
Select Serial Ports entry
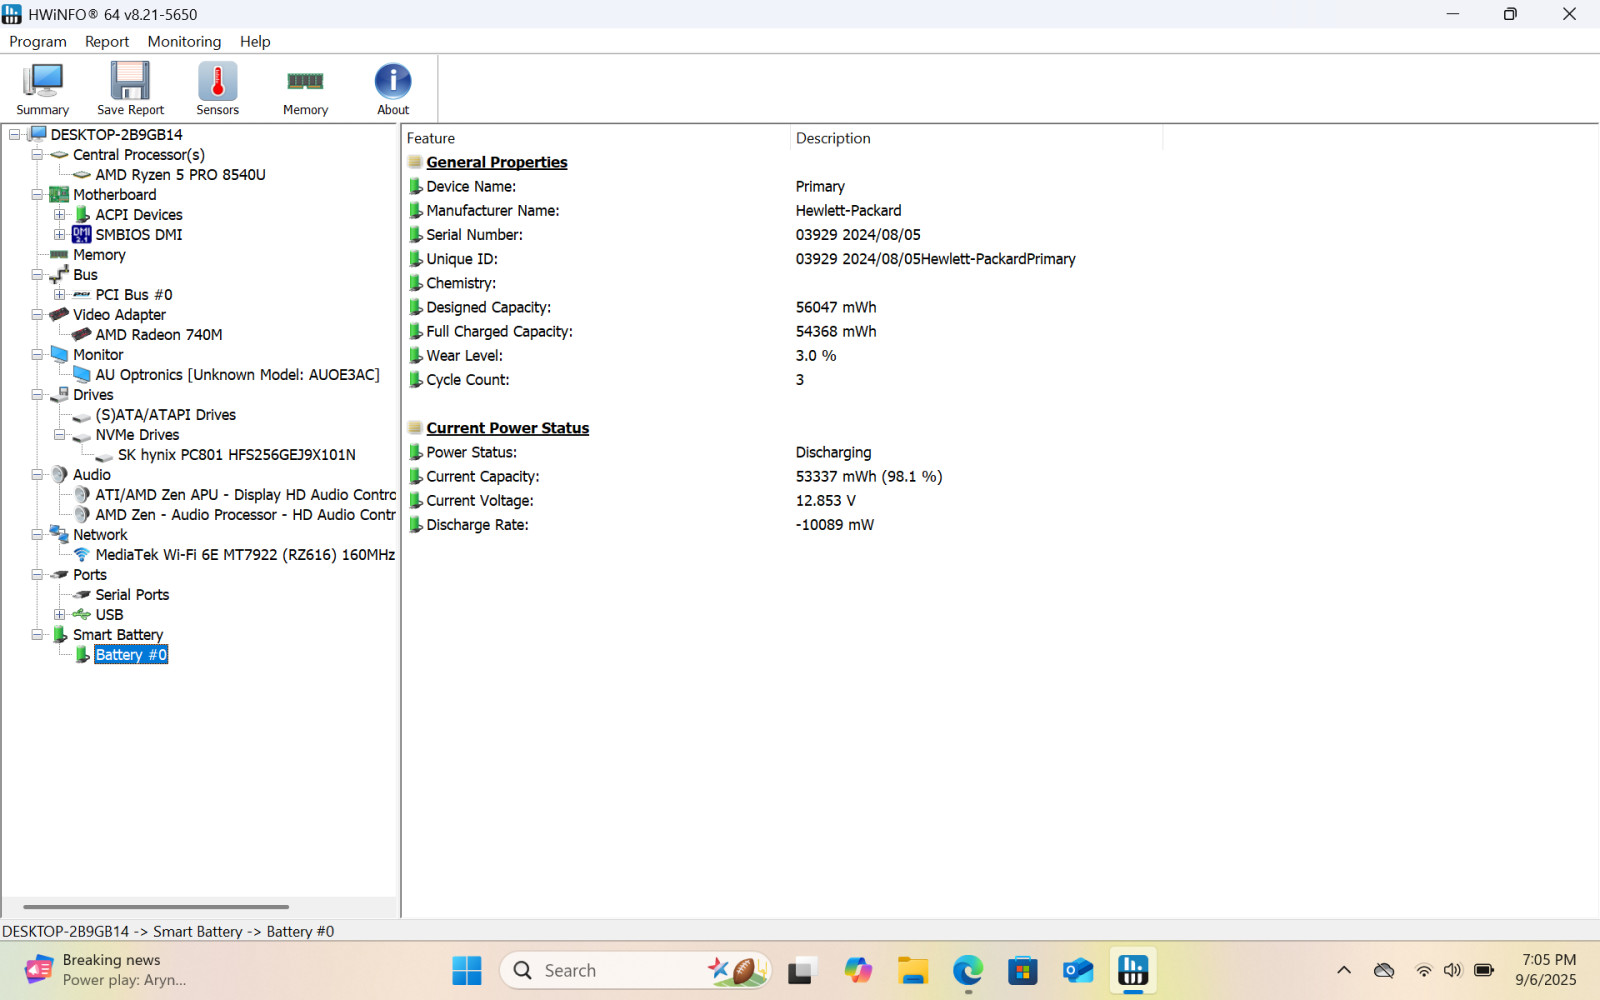click(x=132, y=594)
